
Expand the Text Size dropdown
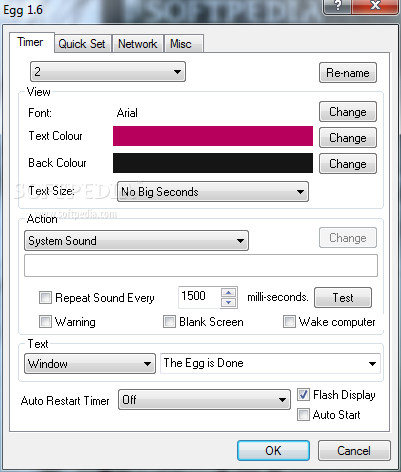click(x=213, y=192)
